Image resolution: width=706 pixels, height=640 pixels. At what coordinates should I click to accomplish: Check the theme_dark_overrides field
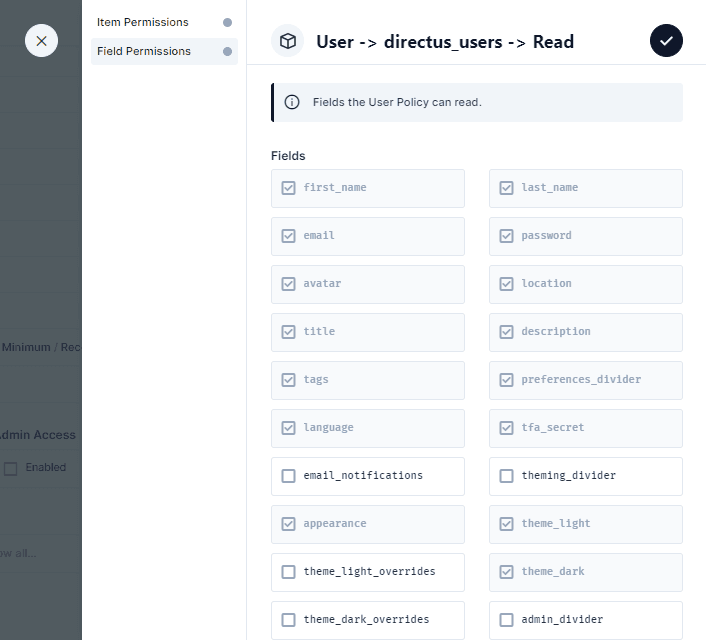point(288,620)
